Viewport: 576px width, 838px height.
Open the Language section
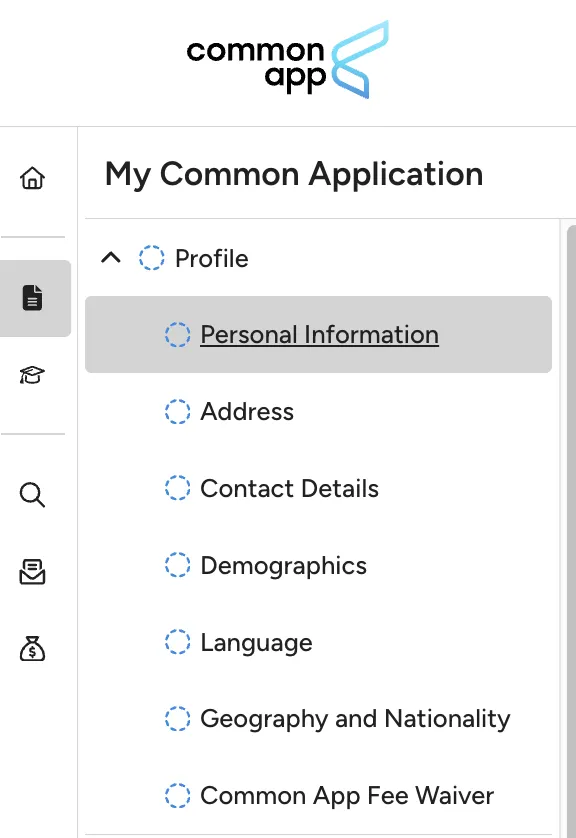click(x=256, y=643)
